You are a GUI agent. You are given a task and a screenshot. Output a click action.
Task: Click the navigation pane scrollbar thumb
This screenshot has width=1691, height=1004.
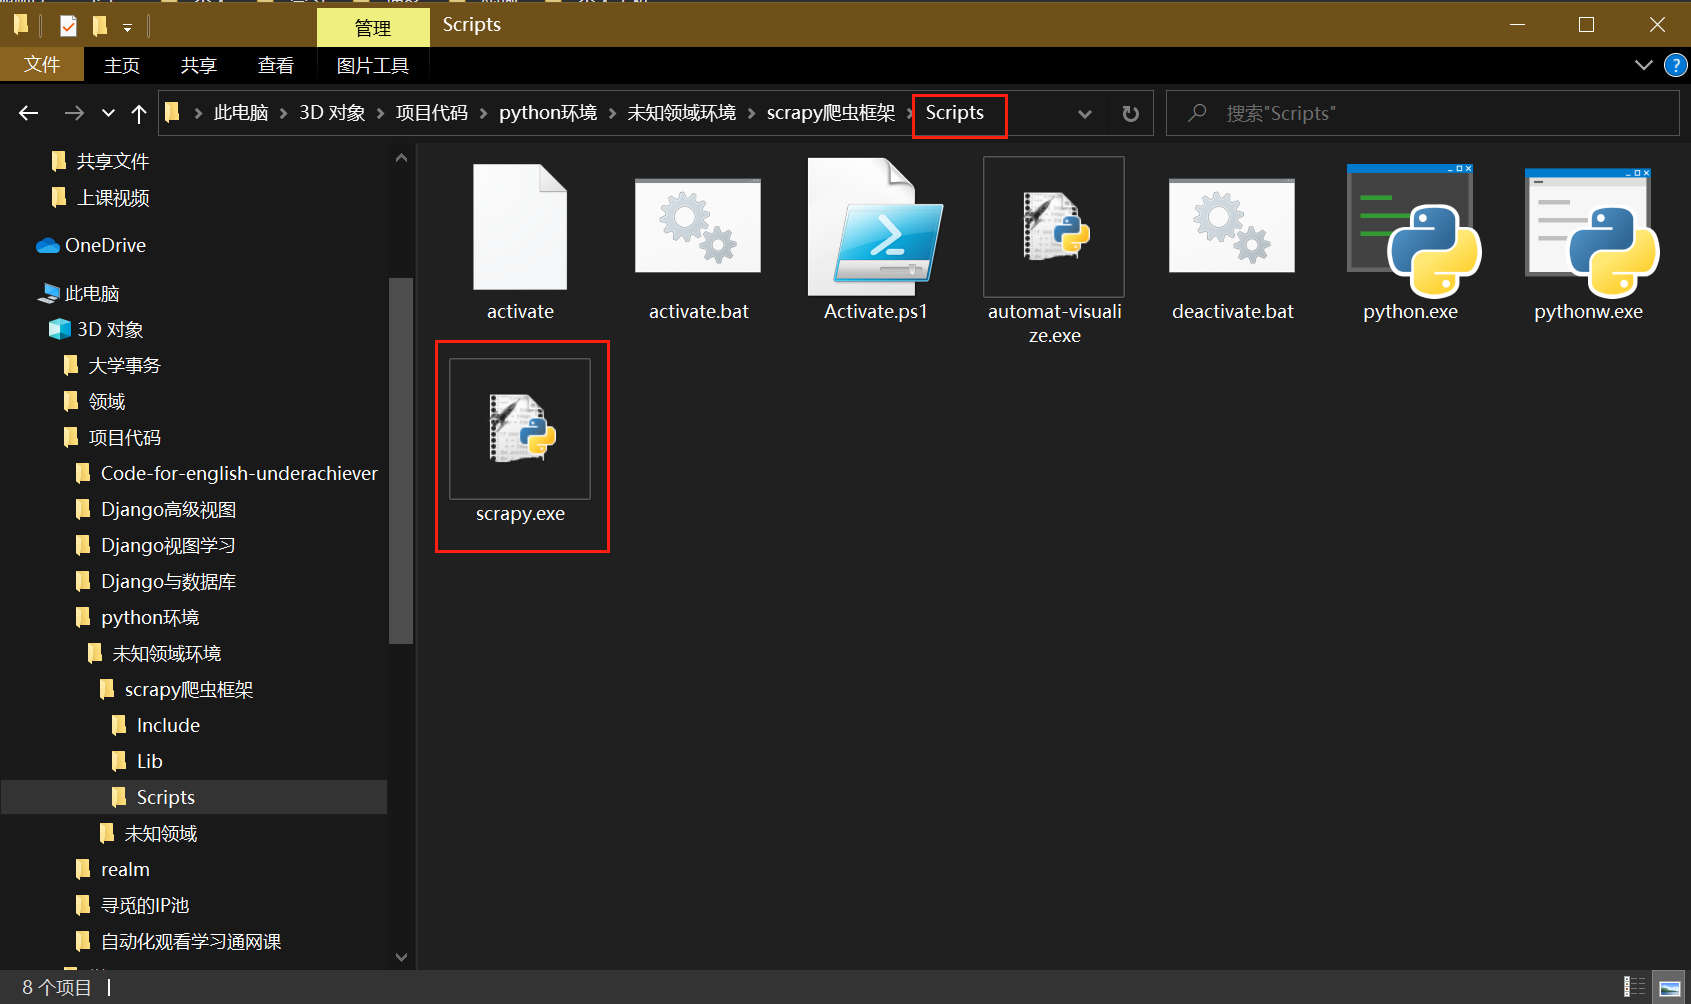400,460
